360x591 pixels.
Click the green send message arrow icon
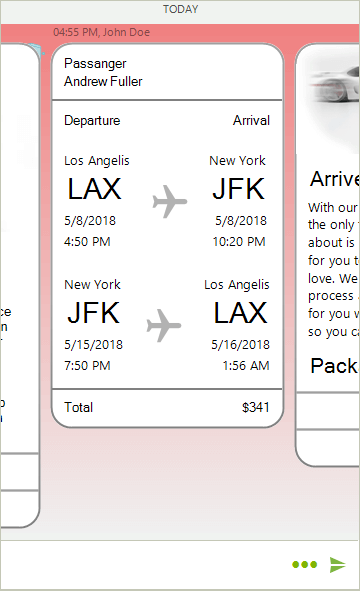(x=337, y=564)
